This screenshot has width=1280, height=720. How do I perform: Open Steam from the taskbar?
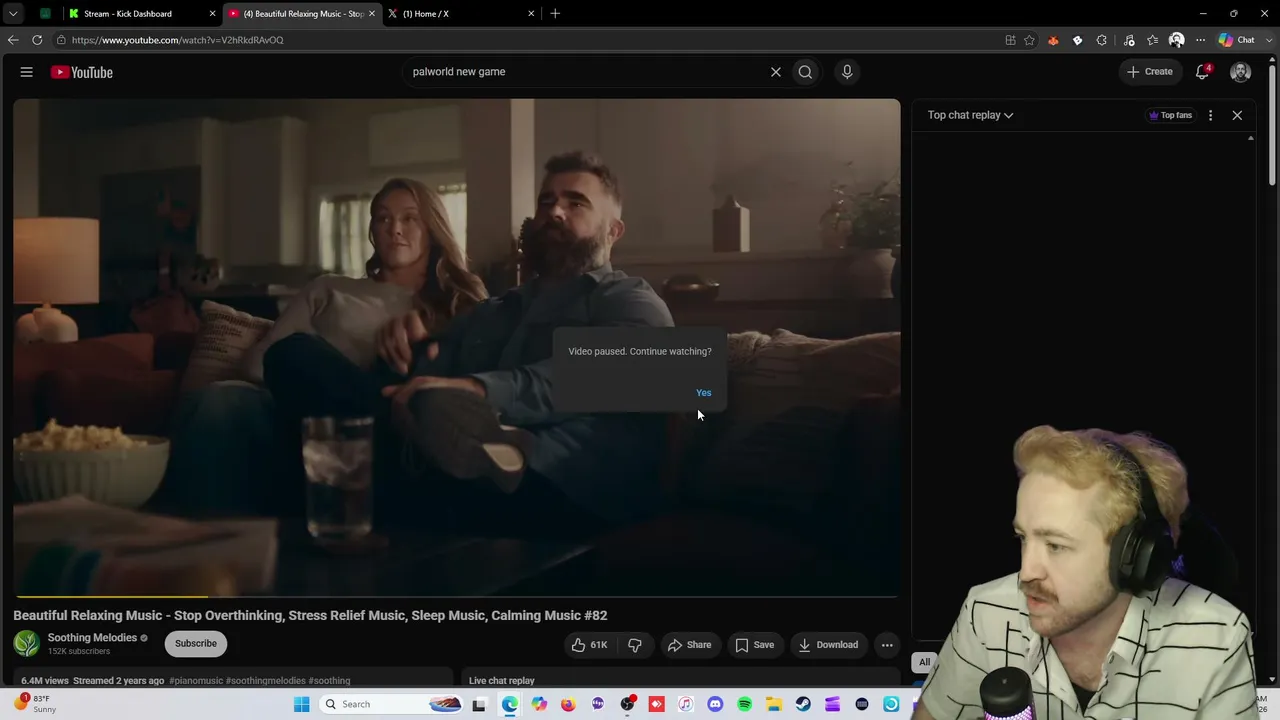click(x=803, y=704)
